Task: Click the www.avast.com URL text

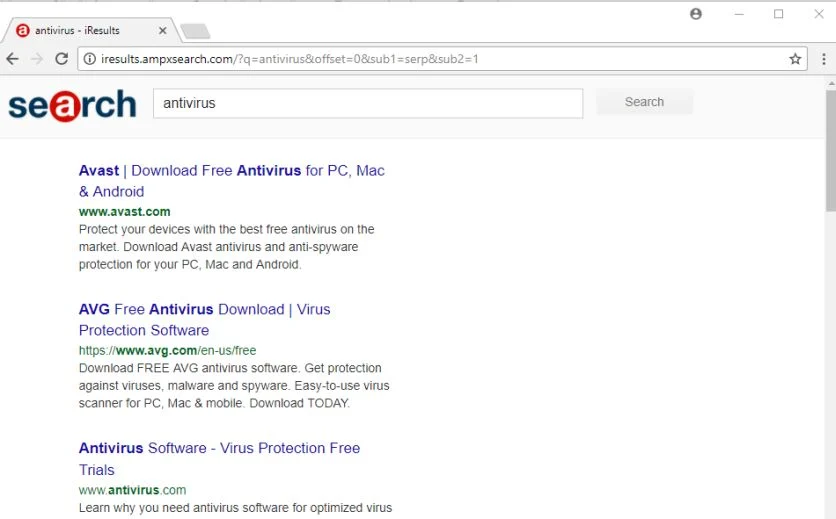Action: [x=125, y=212]
